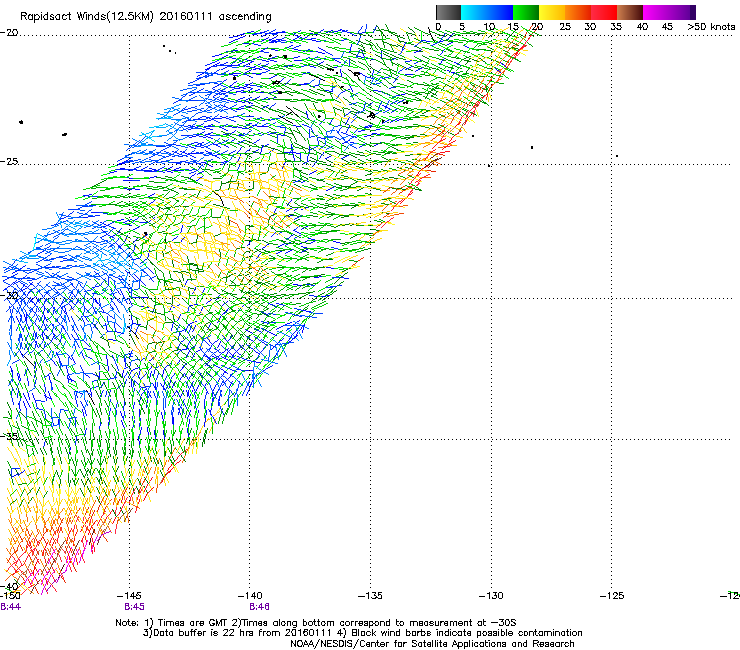Click the note line starting 'Note: 1) Times are GMT'
740x650 pixels.
[x=316, y=623]
